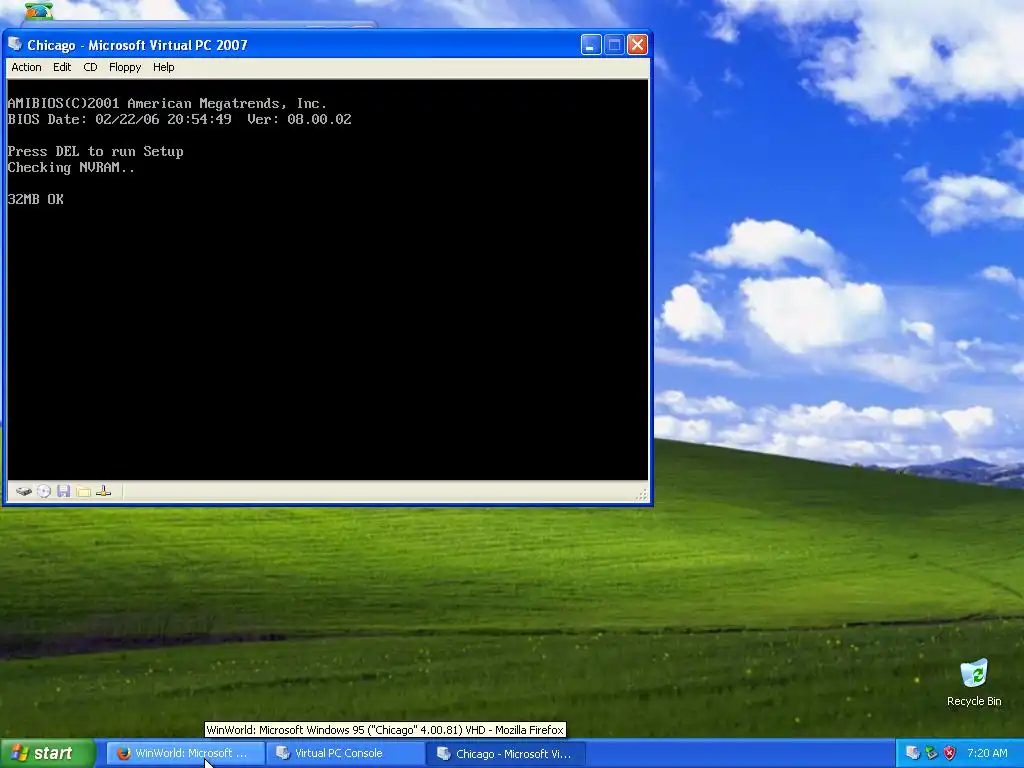
Task: Open the Floppy menu
Action: point(125,67)
